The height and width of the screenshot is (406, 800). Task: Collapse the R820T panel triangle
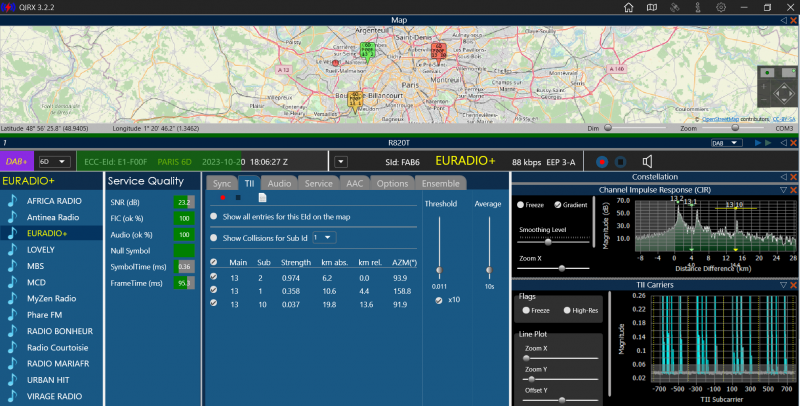pos(784,143)
